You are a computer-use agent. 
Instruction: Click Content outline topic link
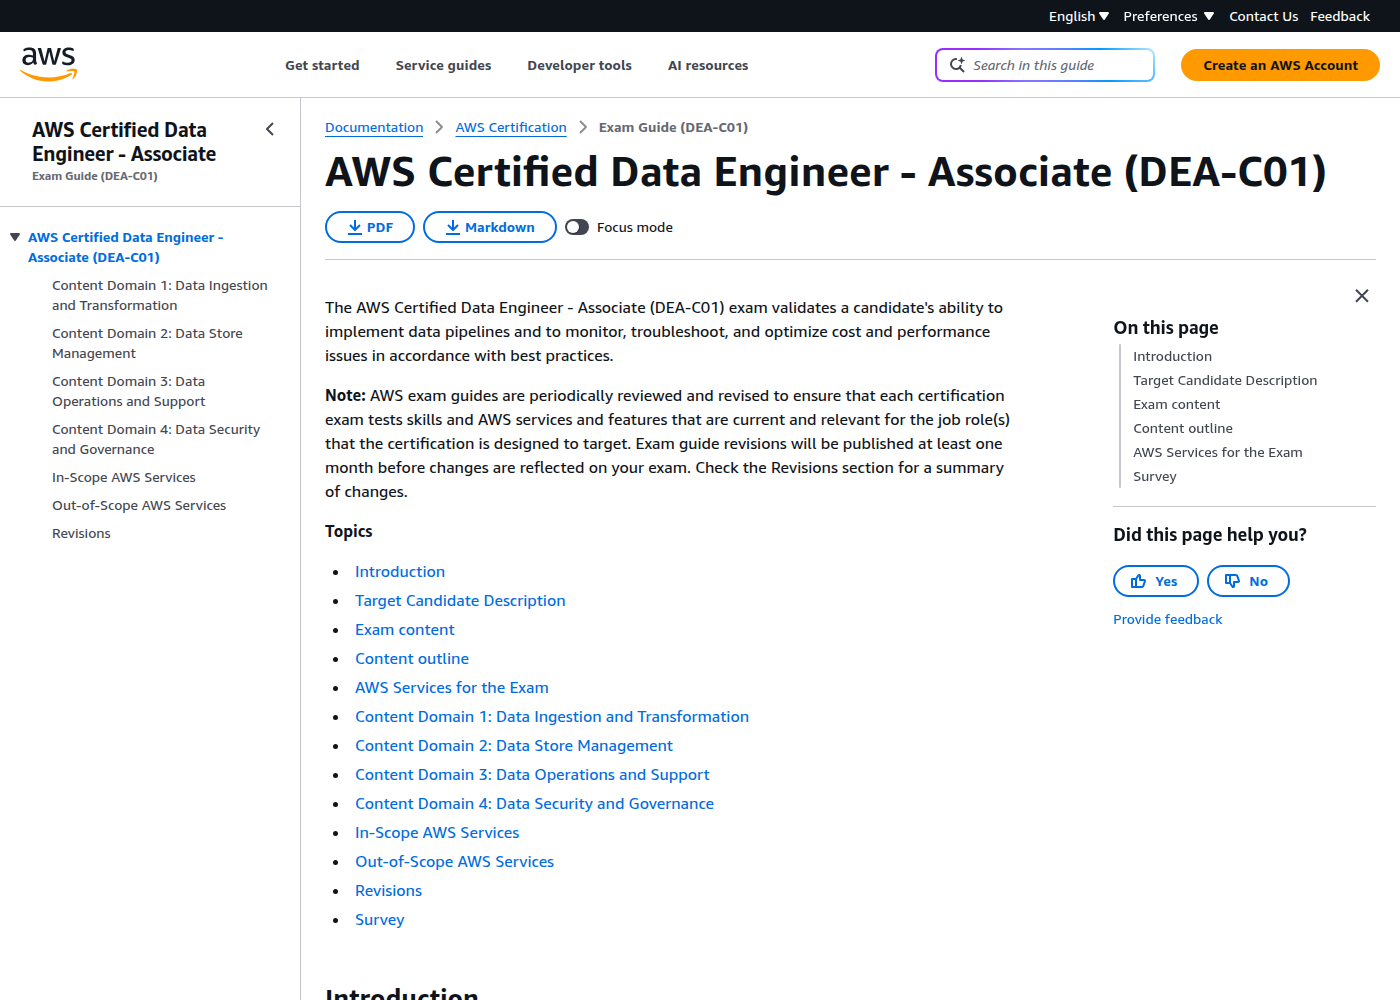tap(412, 658)
